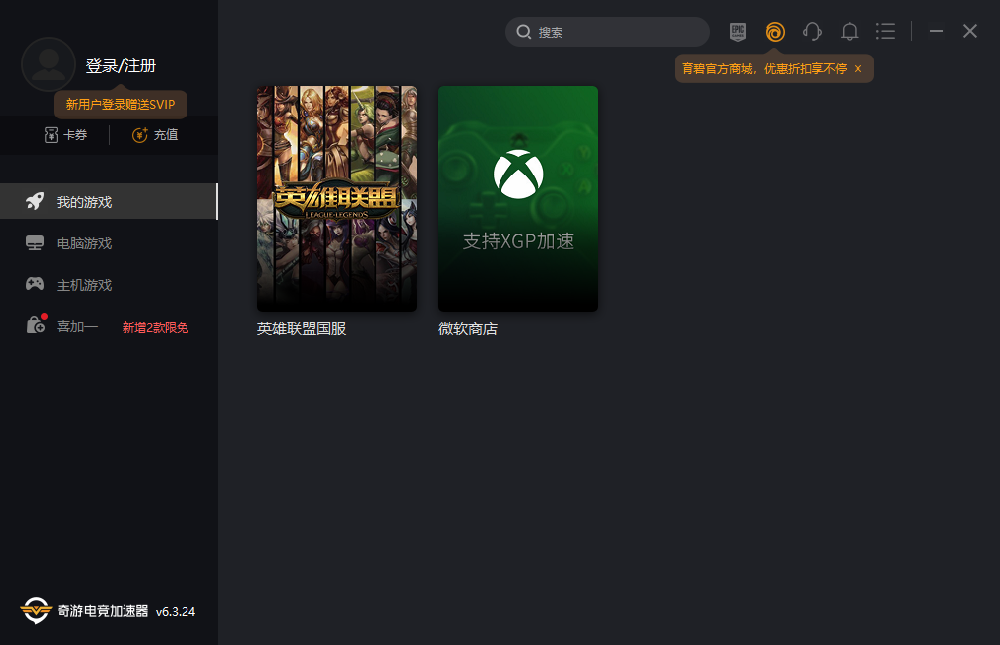Click the search magnifier icon

pos(524,32)
